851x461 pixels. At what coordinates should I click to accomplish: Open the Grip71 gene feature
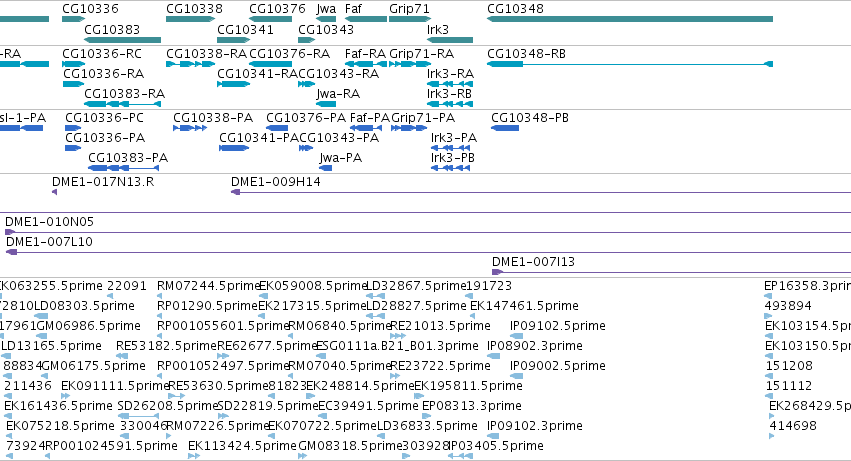pyautogui.click(x=410, y=19)
